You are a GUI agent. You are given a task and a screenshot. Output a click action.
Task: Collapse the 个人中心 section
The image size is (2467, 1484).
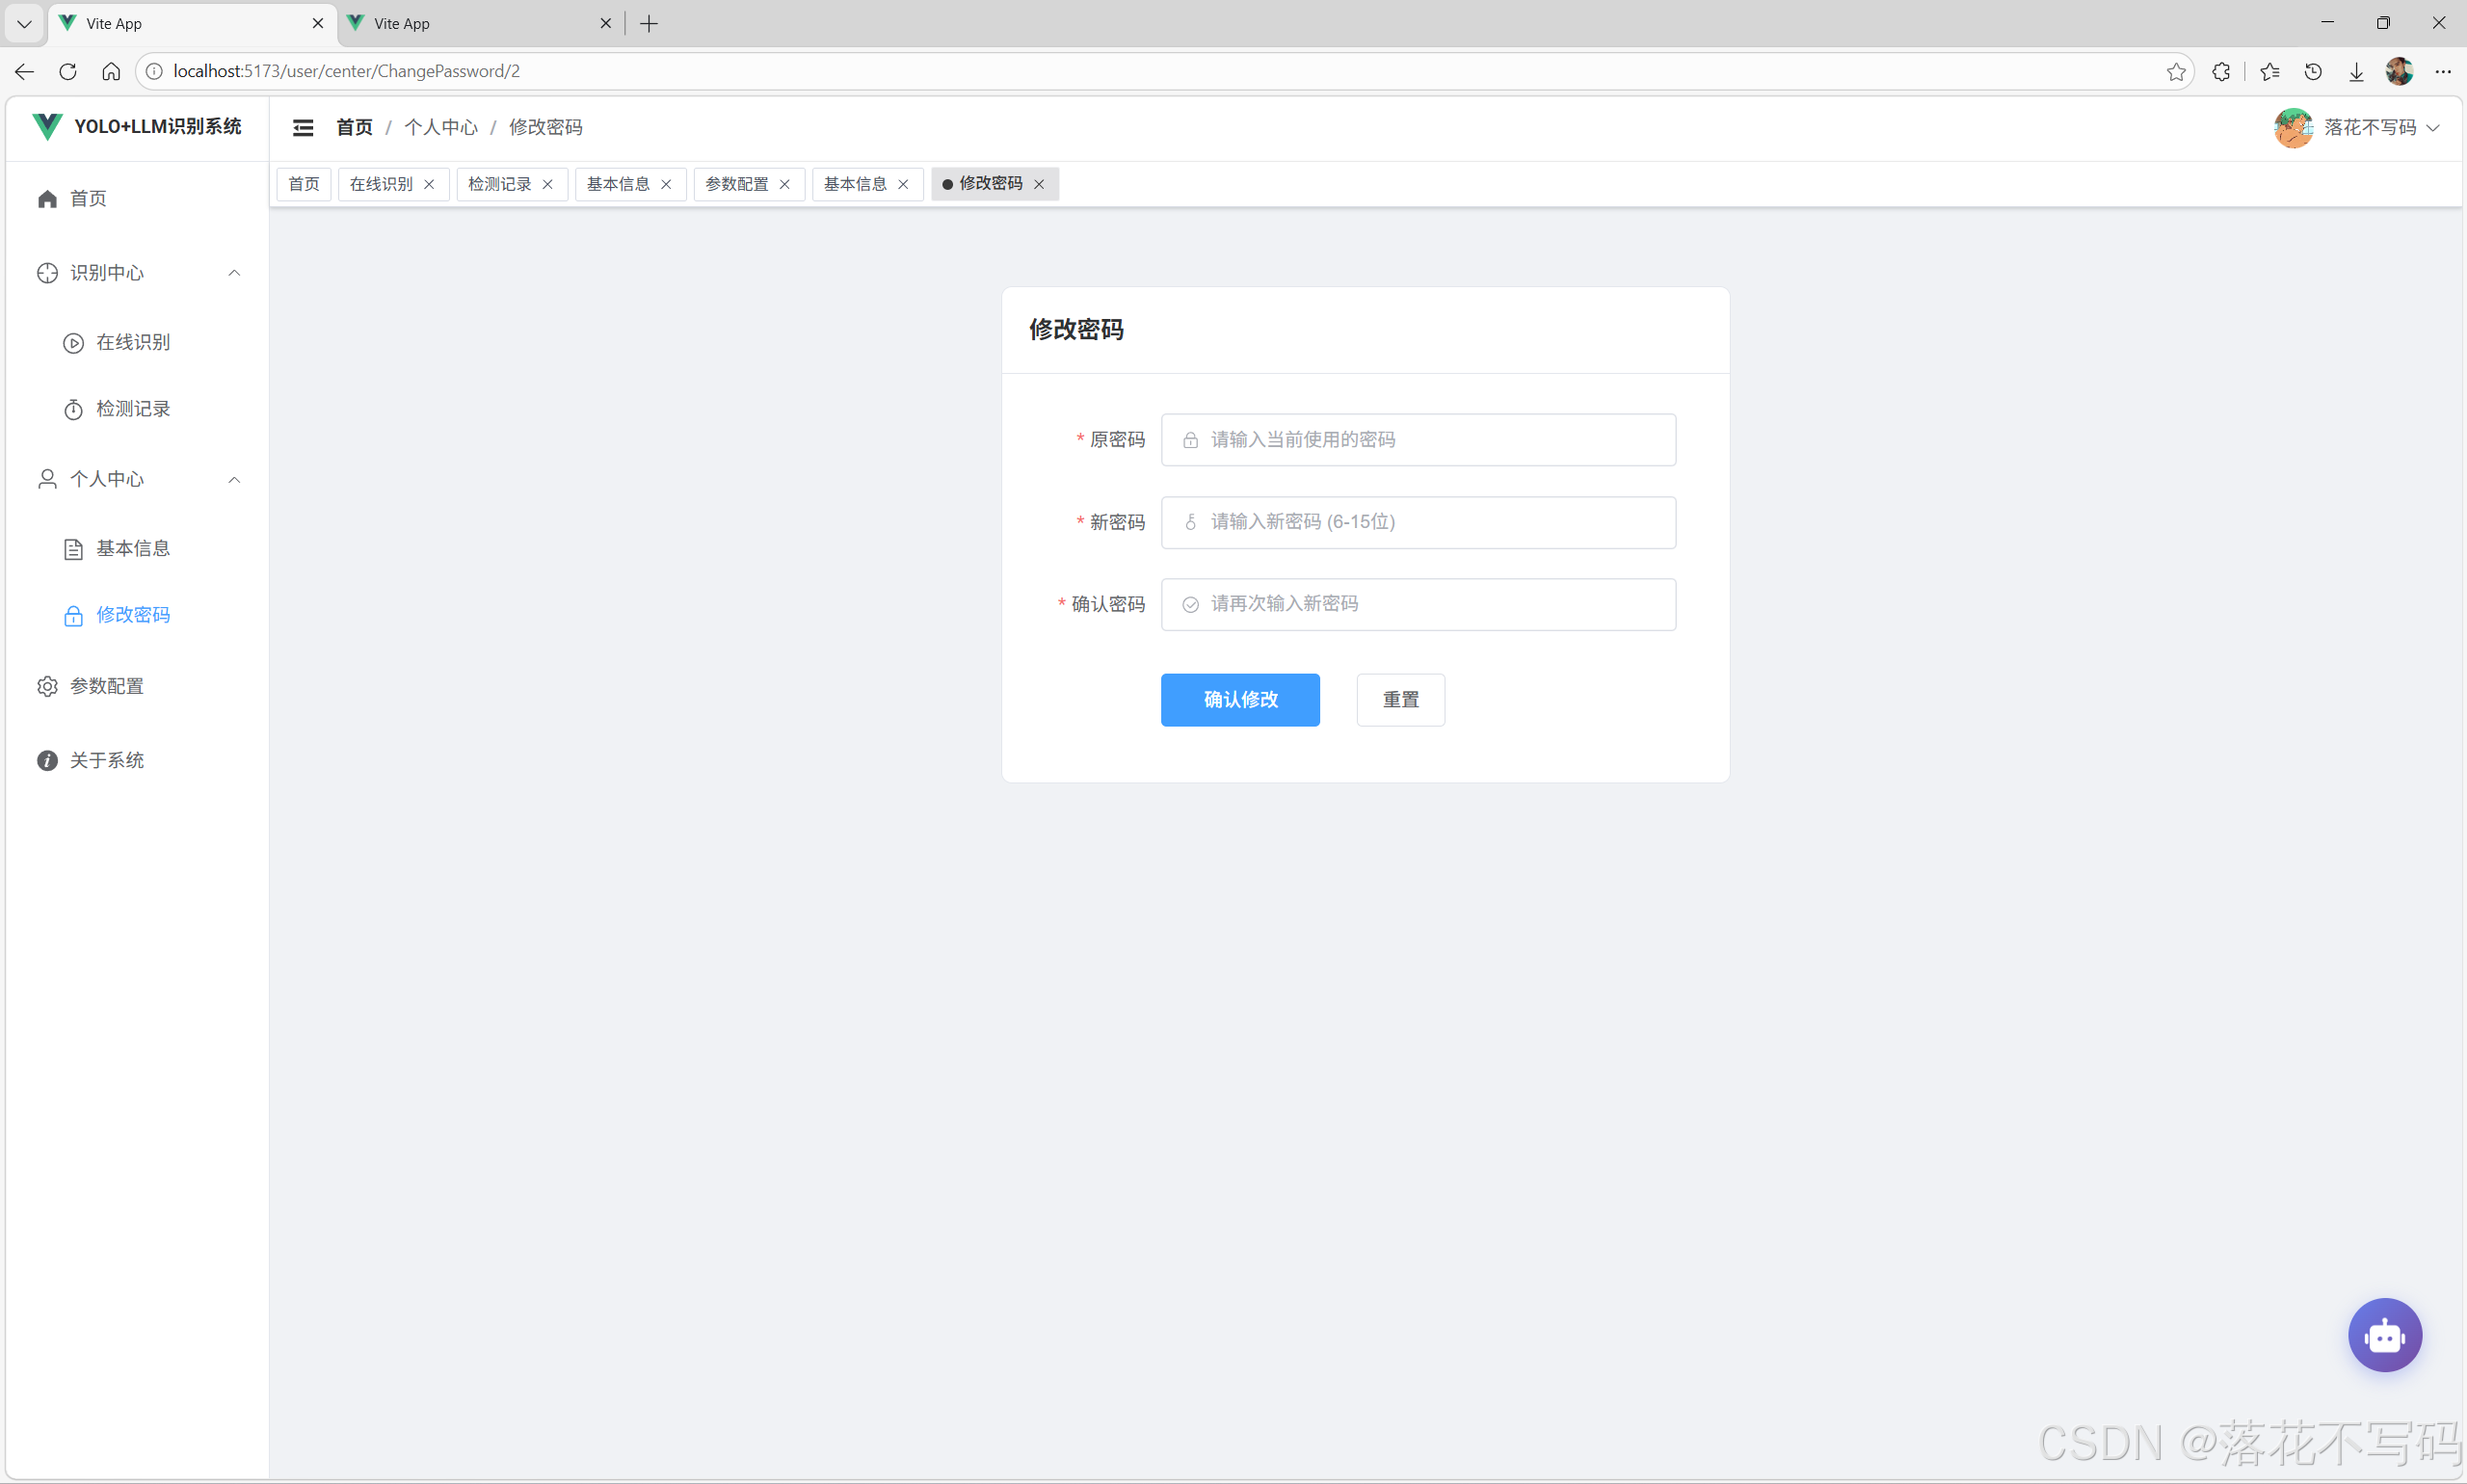pyautogui.click(x=233, y=479)
